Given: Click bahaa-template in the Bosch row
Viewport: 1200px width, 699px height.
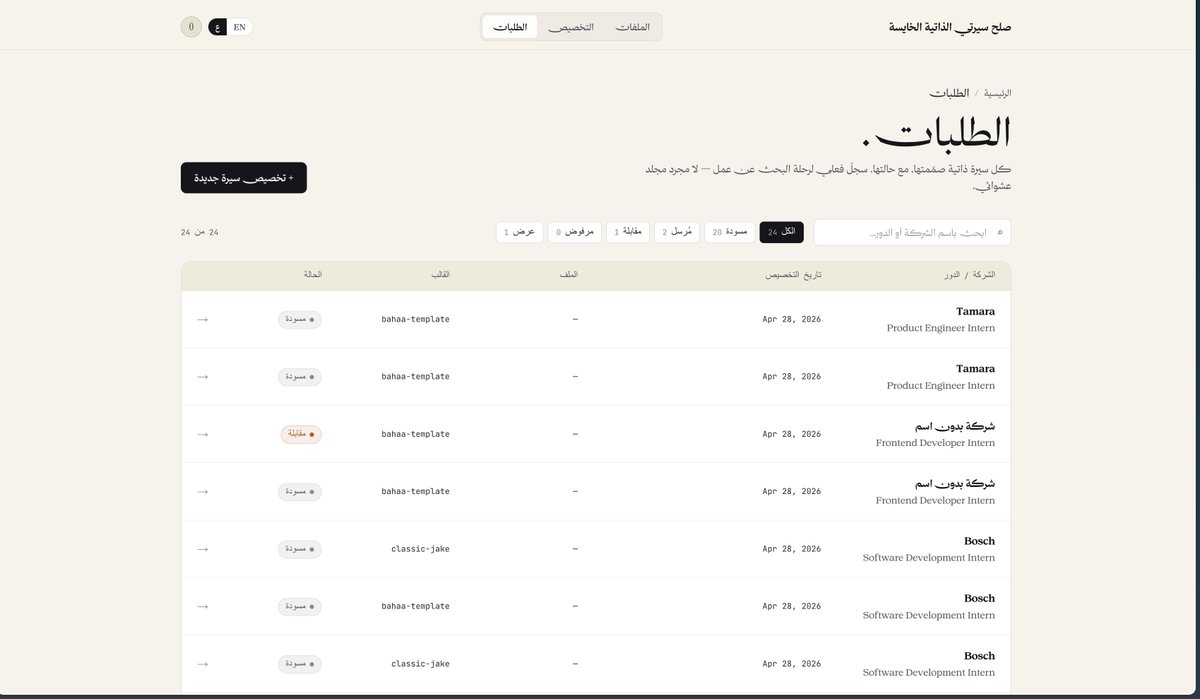Looking at the screenshot, I should click(x=416, y=606).
